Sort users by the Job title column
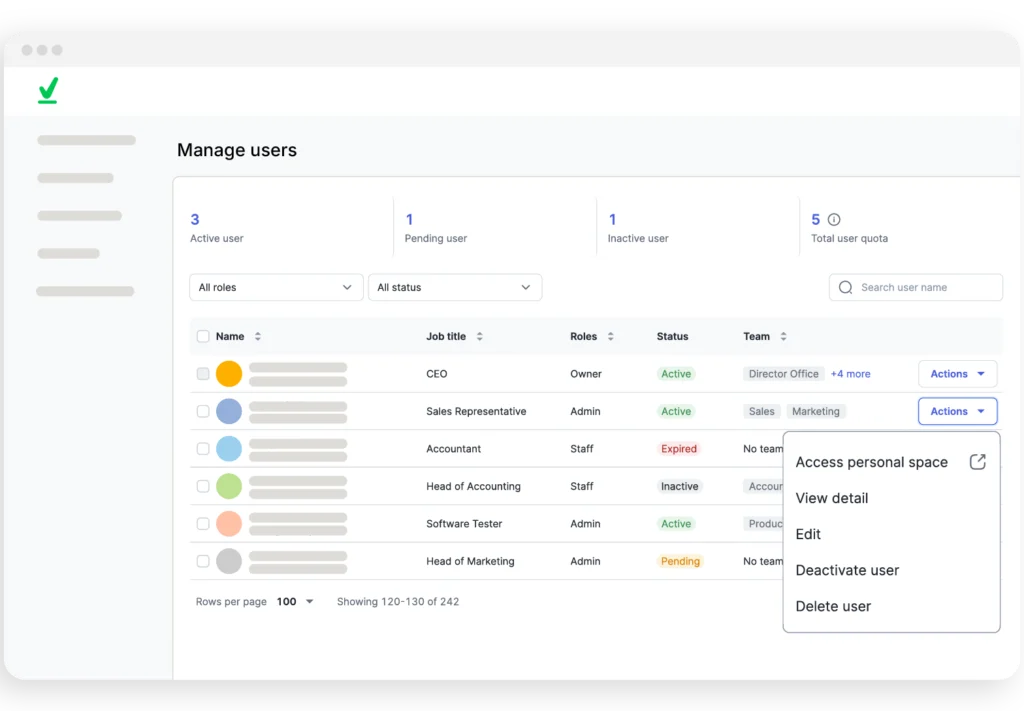The width and height of the screenshot is (1024, 711). coord(479,337)
